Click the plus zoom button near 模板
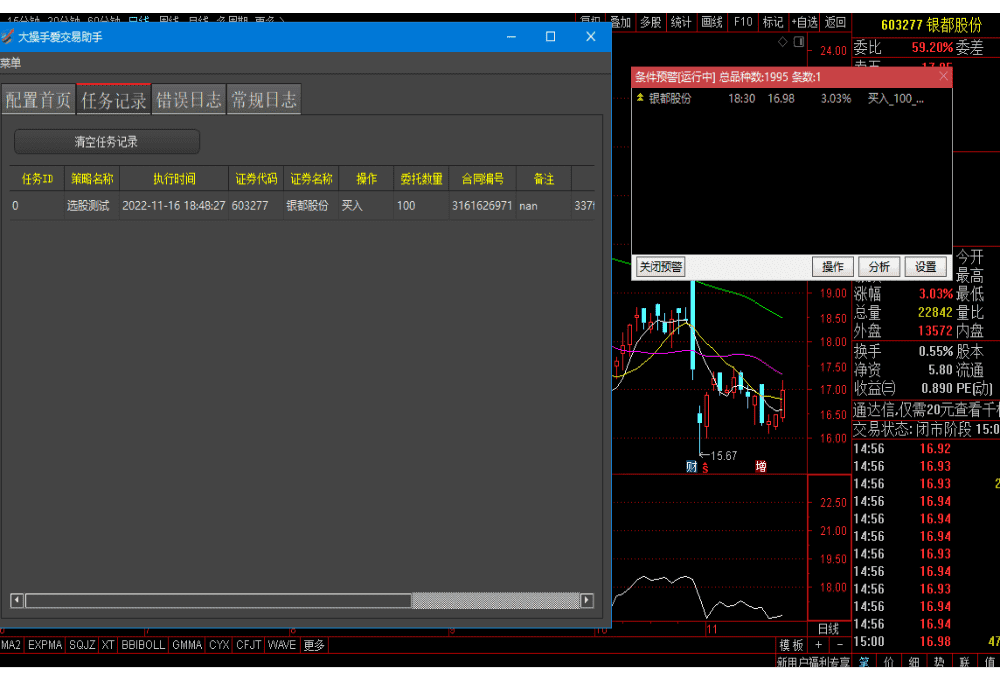 click(x=818, y=646)
